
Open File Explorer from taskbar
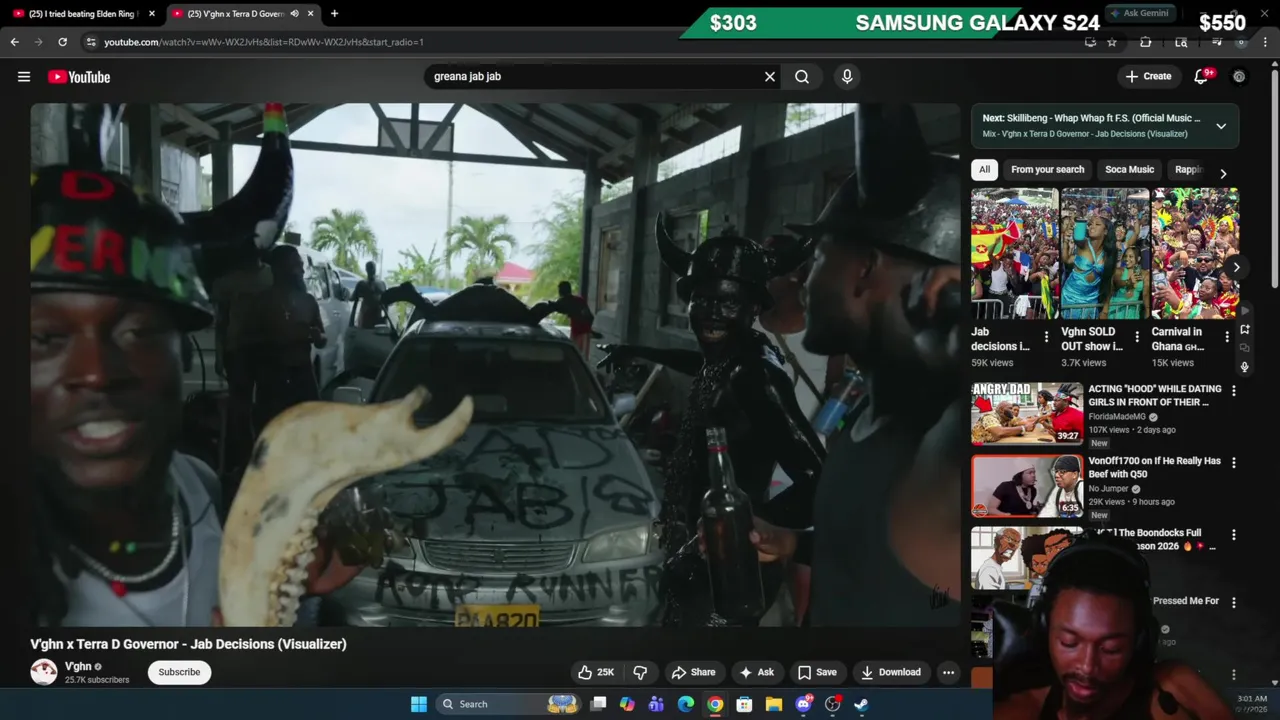(x=774, y=704)
